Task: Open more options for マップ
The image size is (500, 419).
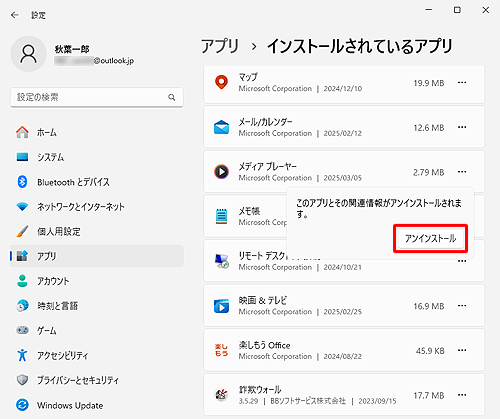Action: coord(462,83)
